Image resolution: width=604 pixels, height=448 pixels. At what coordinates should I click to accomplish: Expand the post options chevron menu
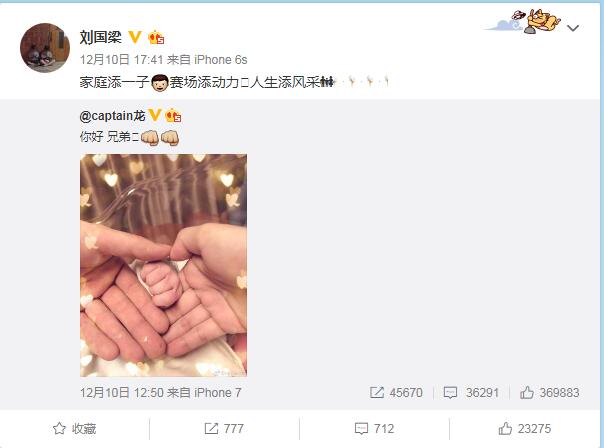point(573,28)
